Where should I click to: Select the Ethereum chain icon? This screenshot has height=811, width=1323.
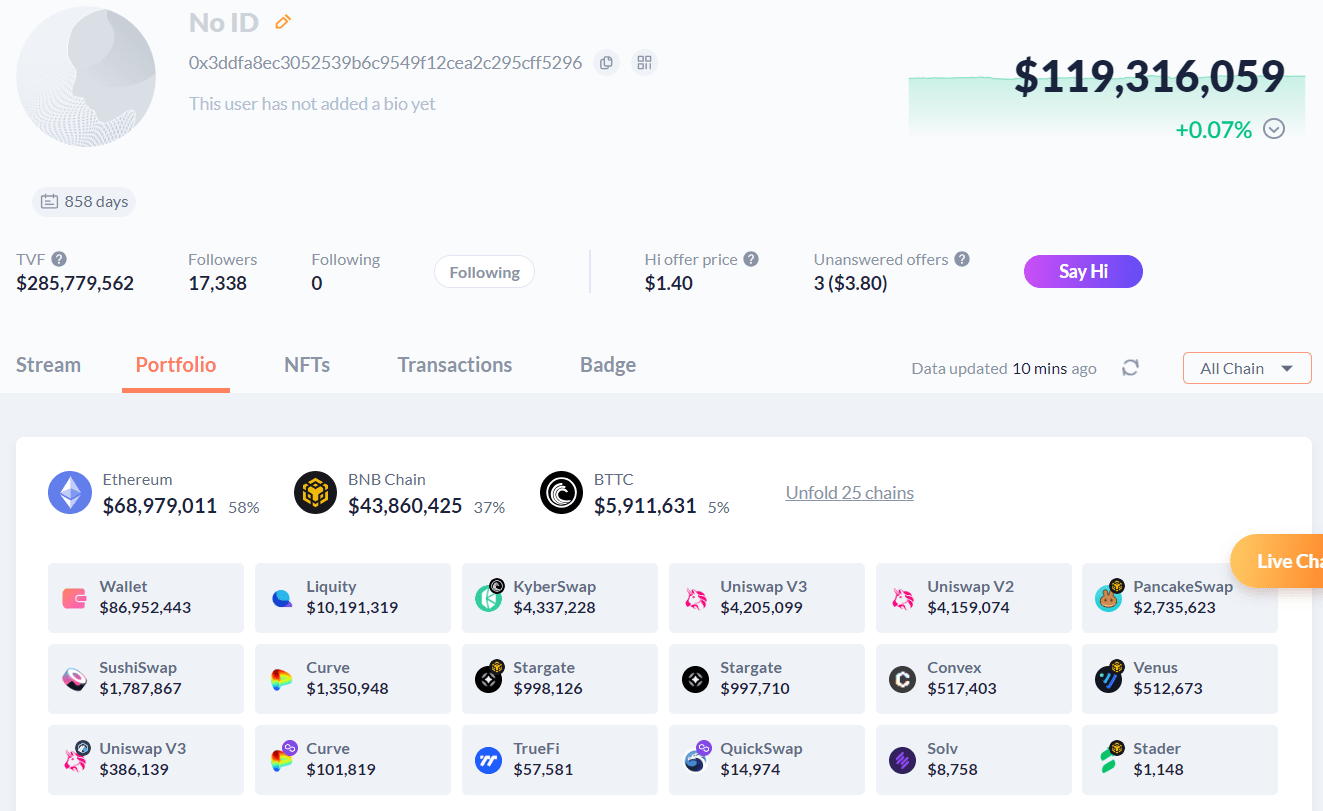tap(70, 493)
